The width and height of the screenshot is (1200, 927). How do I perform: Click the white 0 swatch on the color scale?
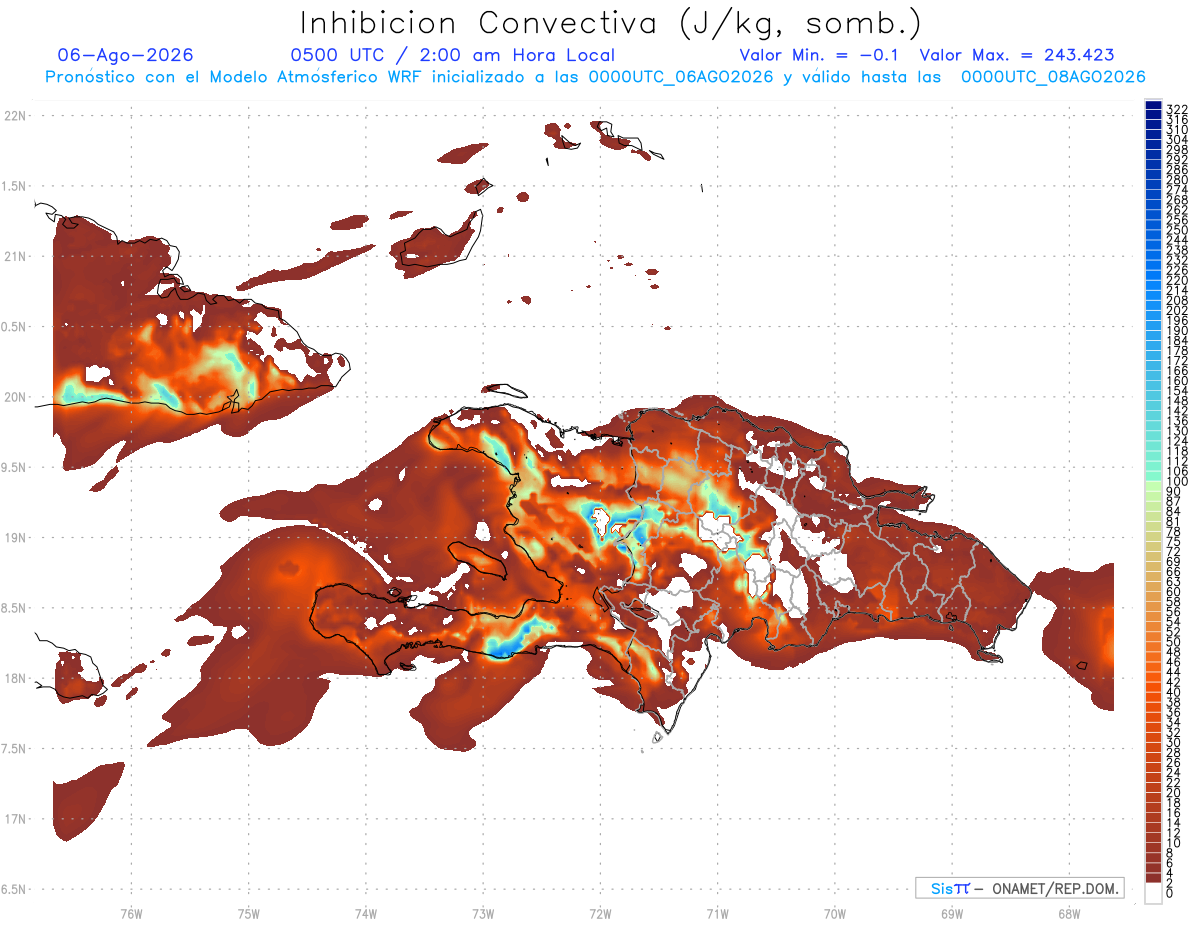click(x=1153, y=894)
